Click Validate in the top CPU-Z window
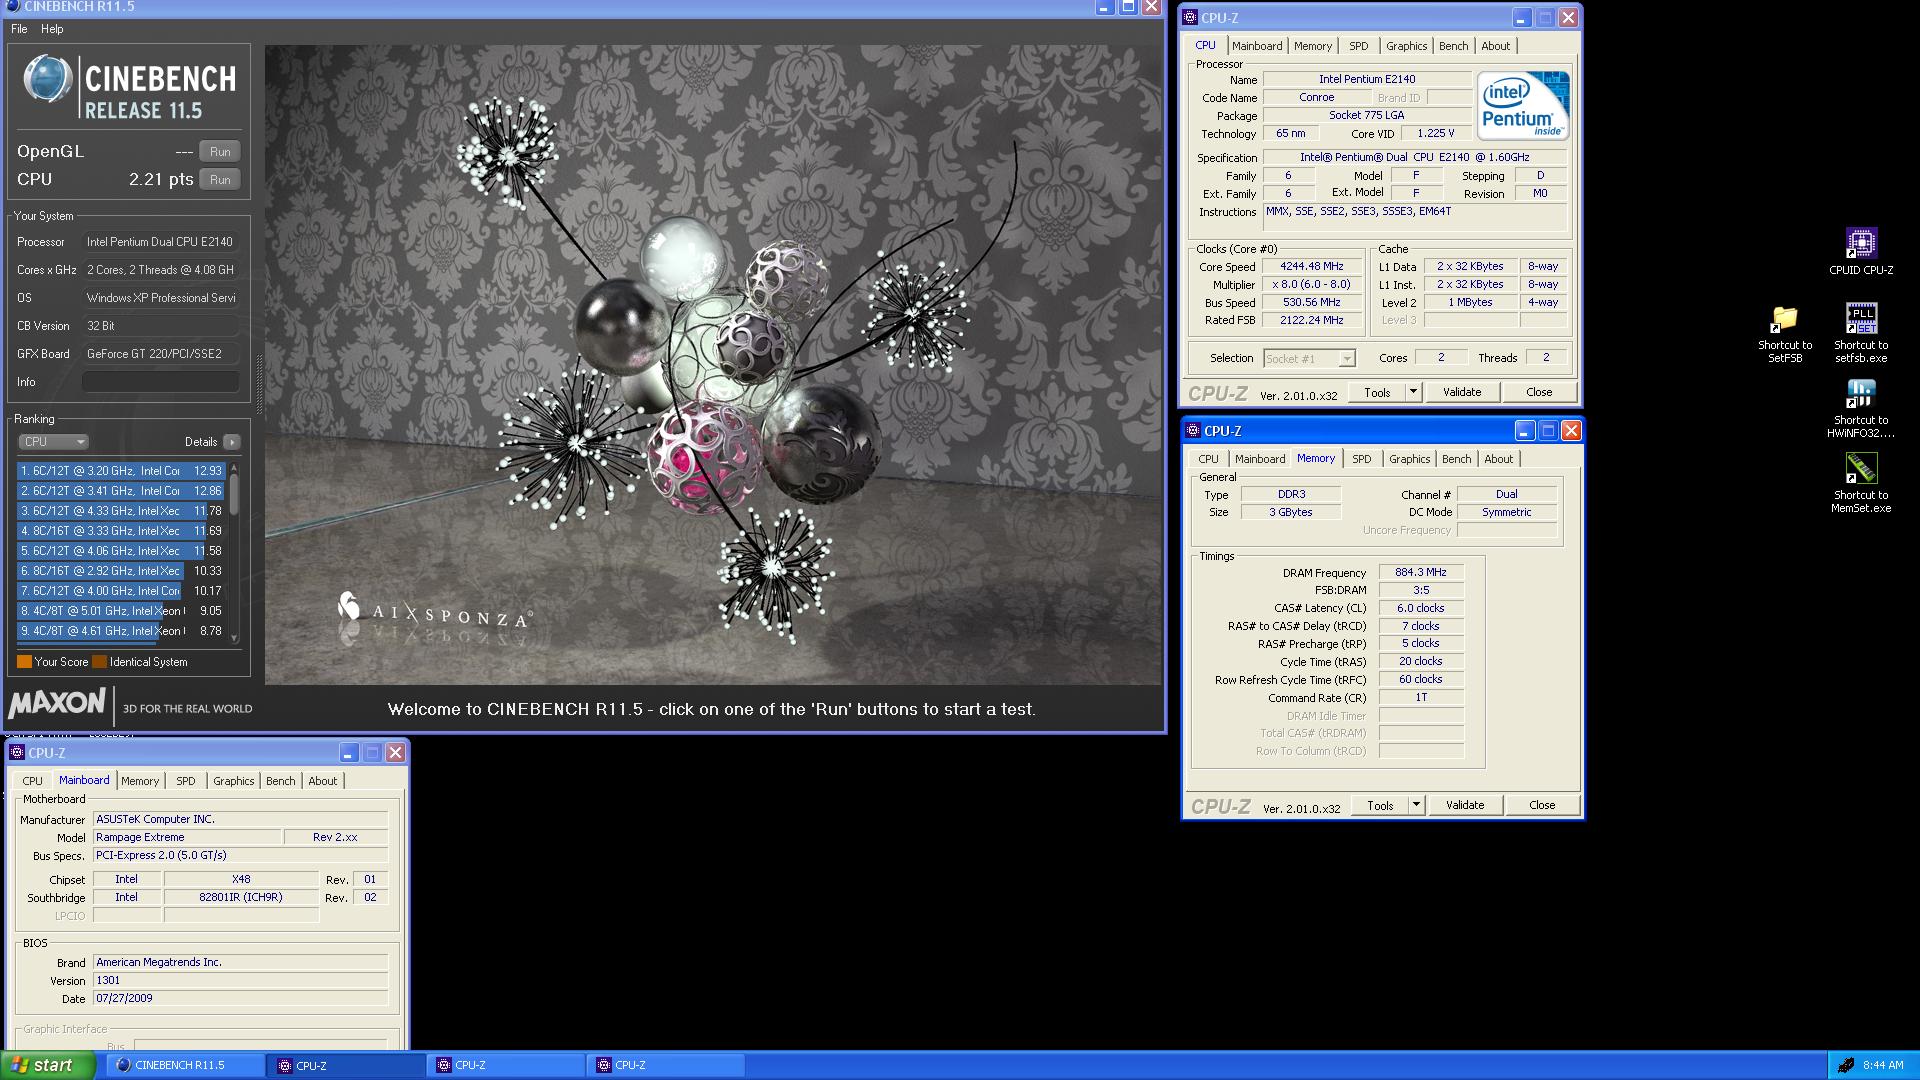The height and width of the screenshot is (1080, 1920). (1462, 393)
